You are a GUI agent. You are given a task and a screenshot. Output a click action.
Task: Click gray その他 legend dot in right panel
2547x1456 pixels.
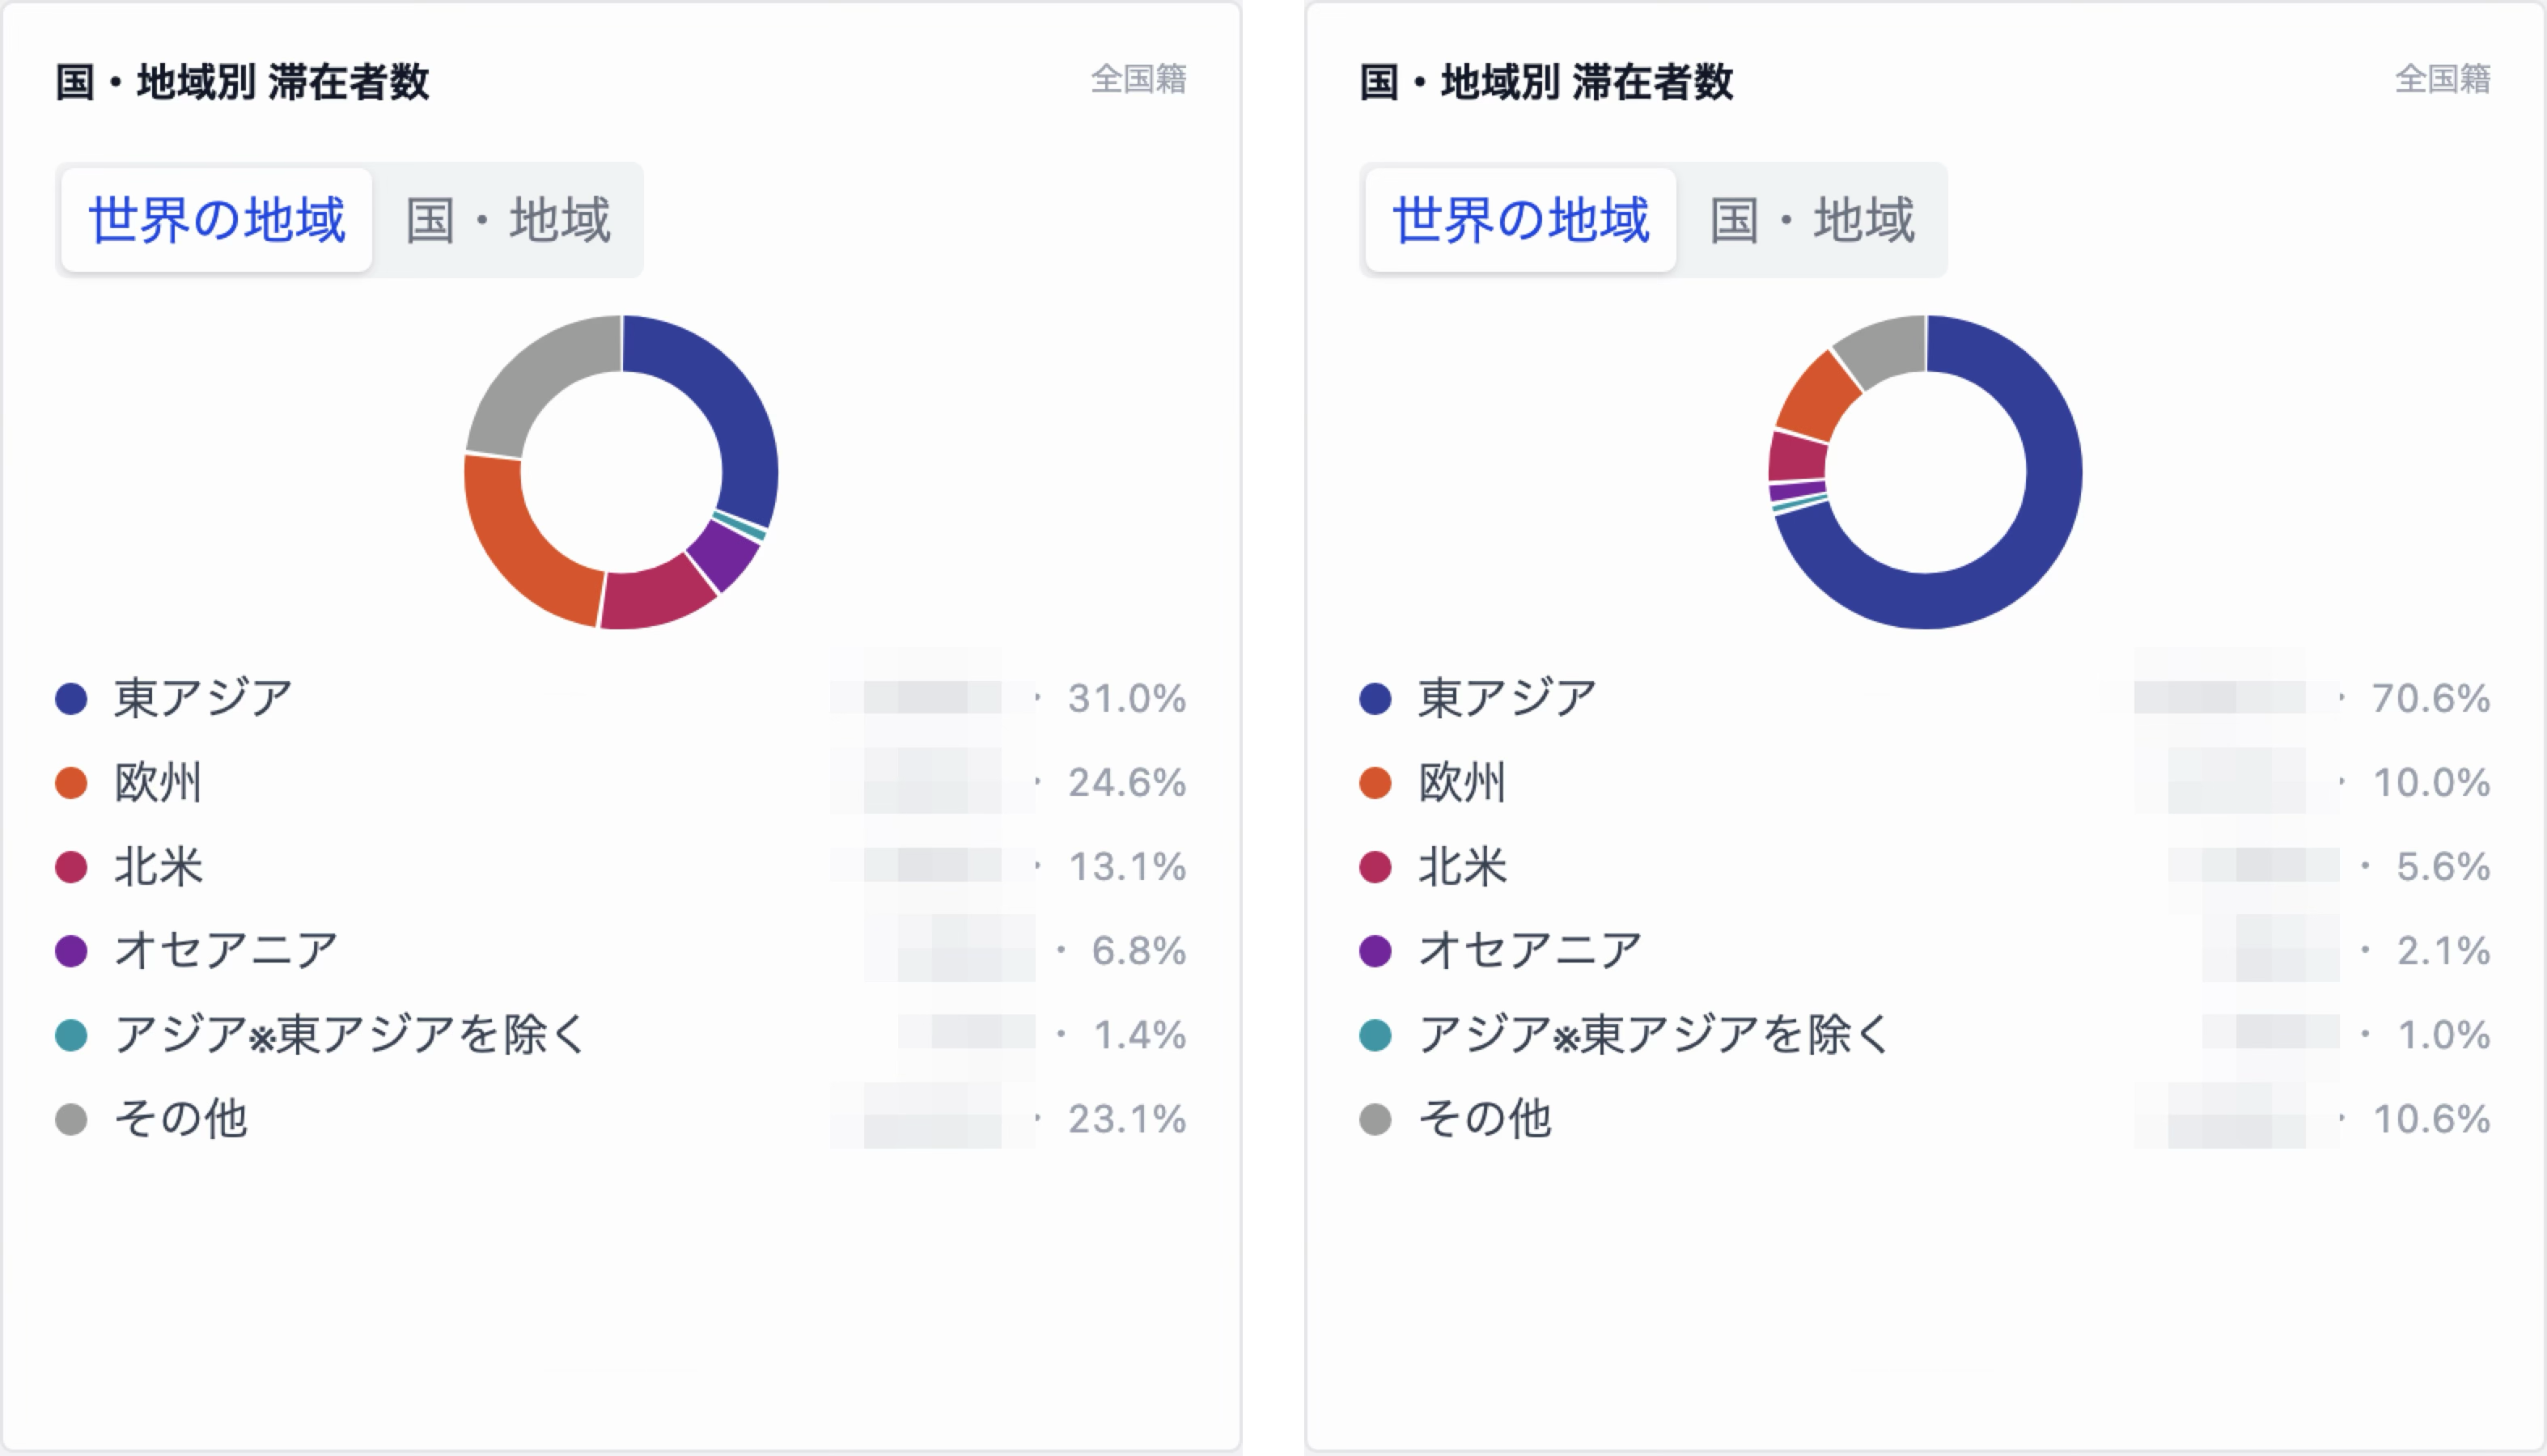point(1375,1118)
